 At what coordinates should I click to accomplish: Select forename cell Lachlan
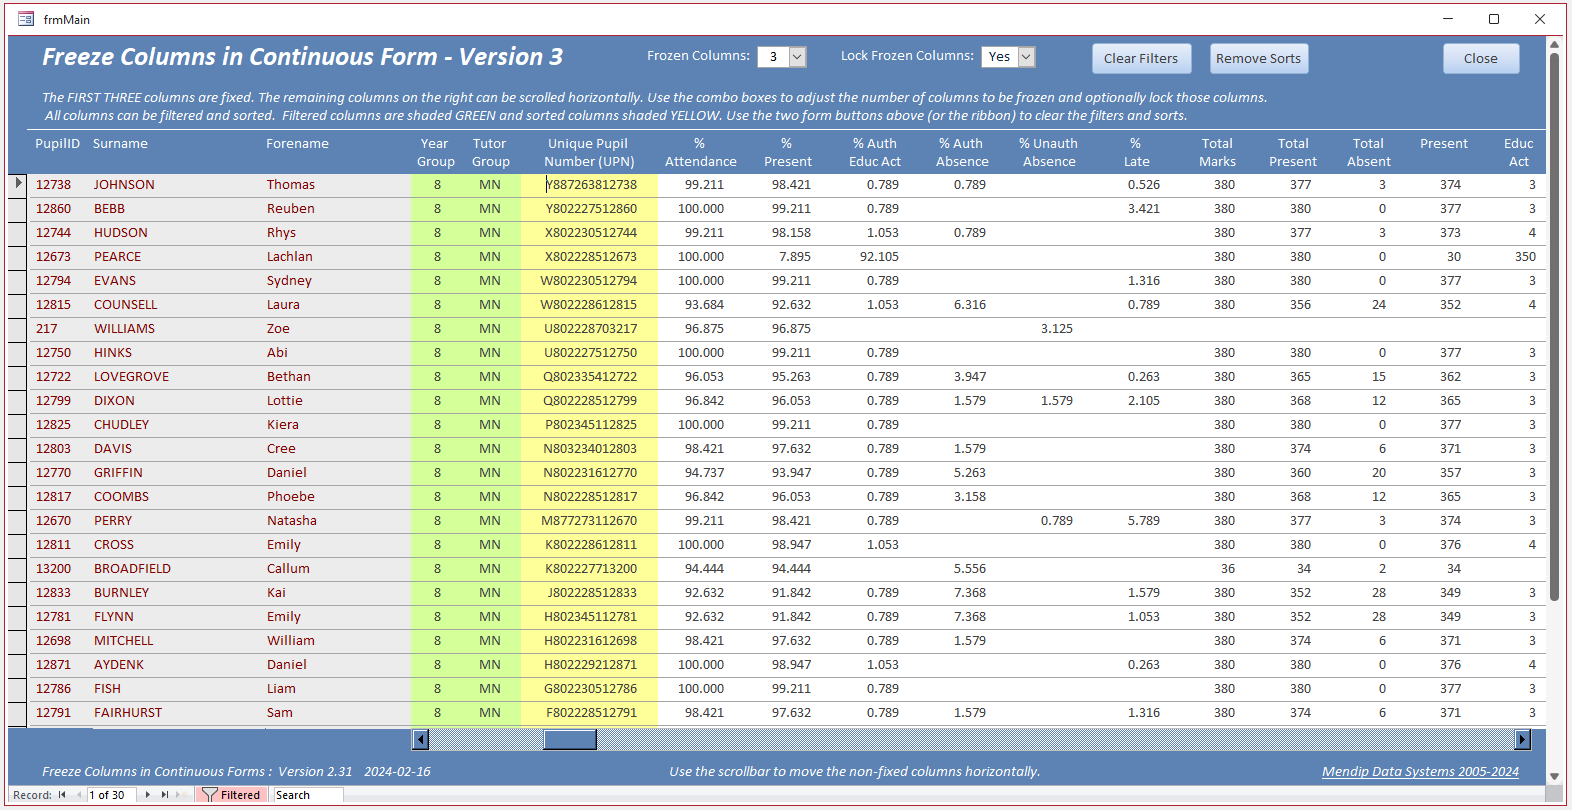tap(289, 257)
